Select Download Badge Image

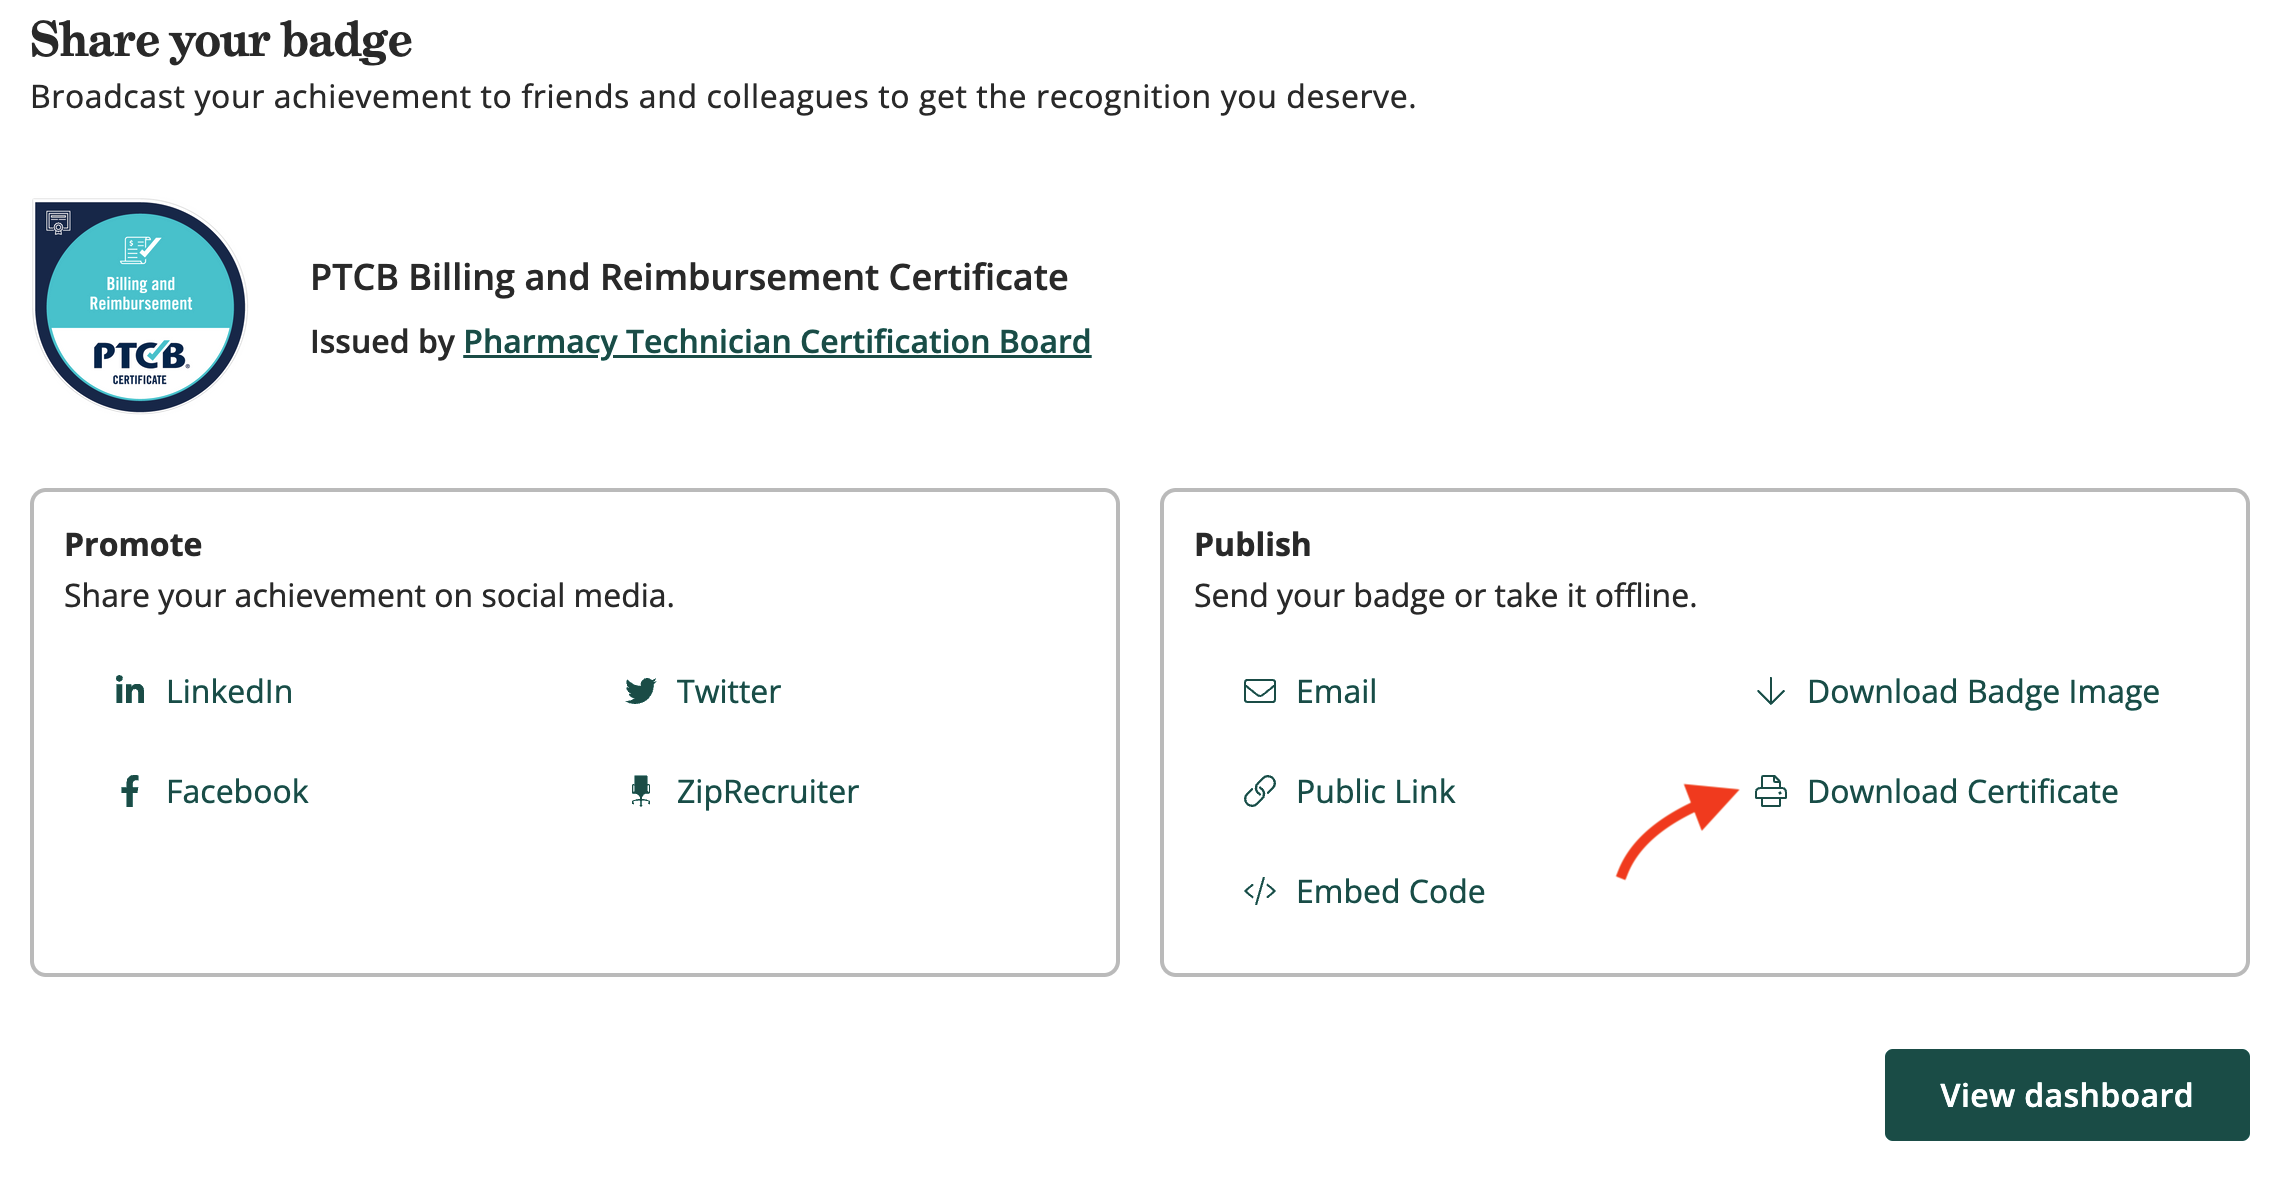click(x=1983, y=691)
